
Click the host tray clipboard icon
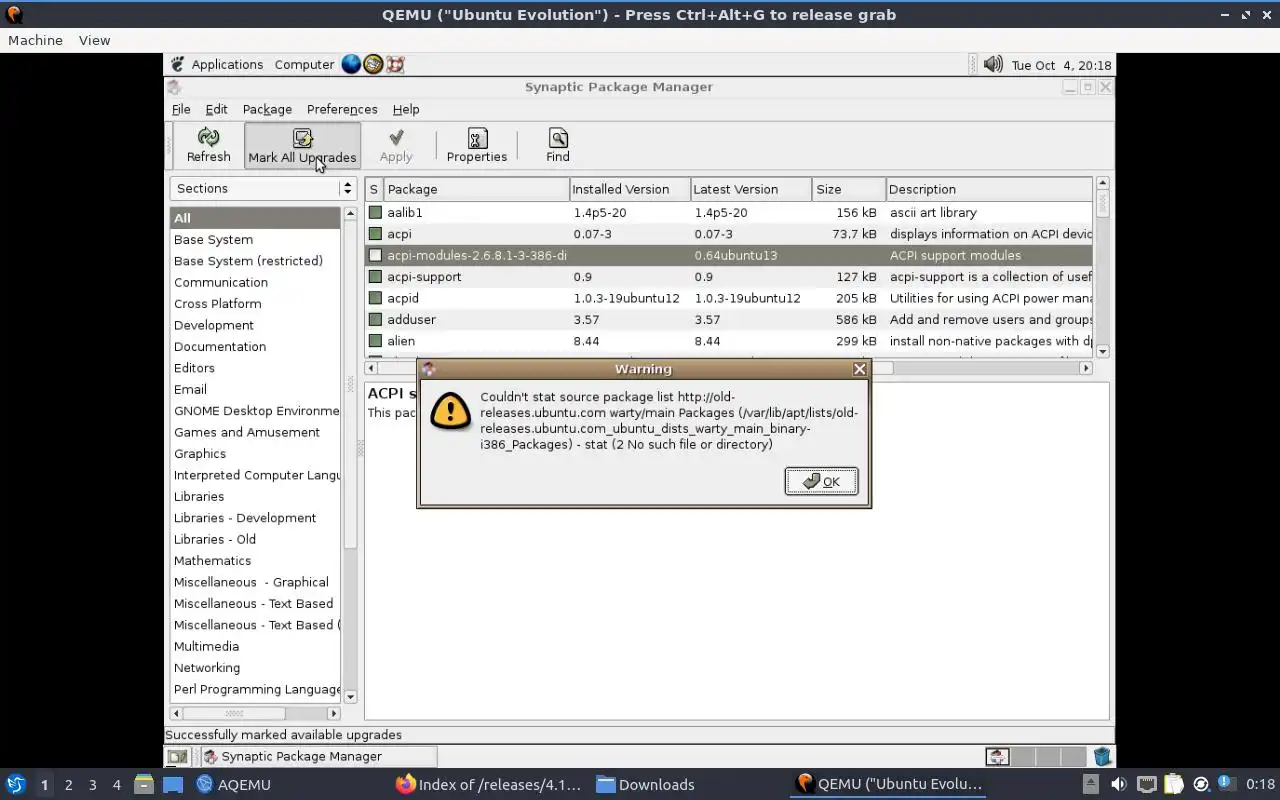coord(1174,785)
